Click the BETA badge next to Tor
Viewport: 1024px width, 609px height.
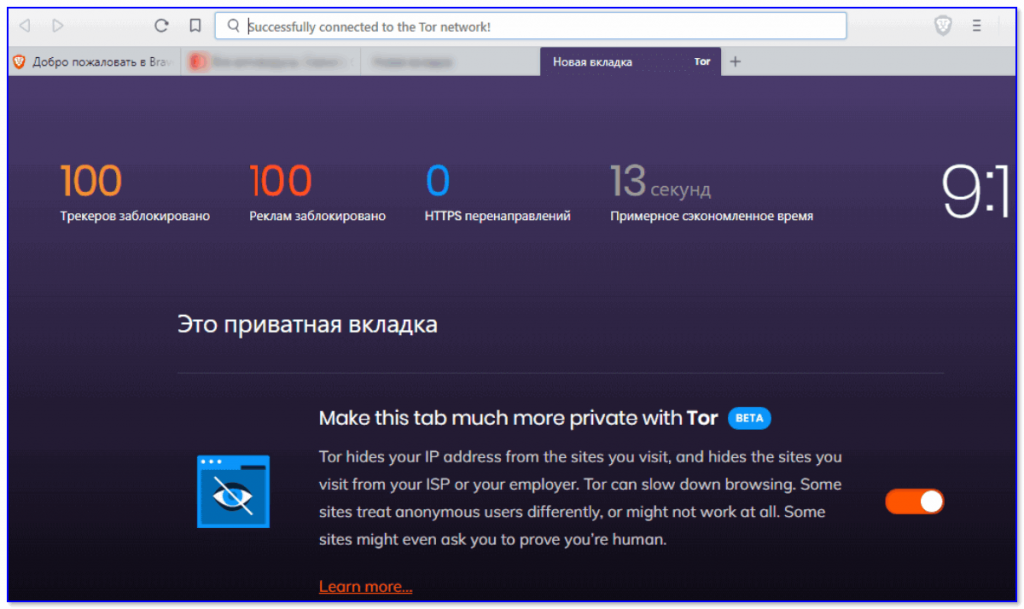click(749, 418)
